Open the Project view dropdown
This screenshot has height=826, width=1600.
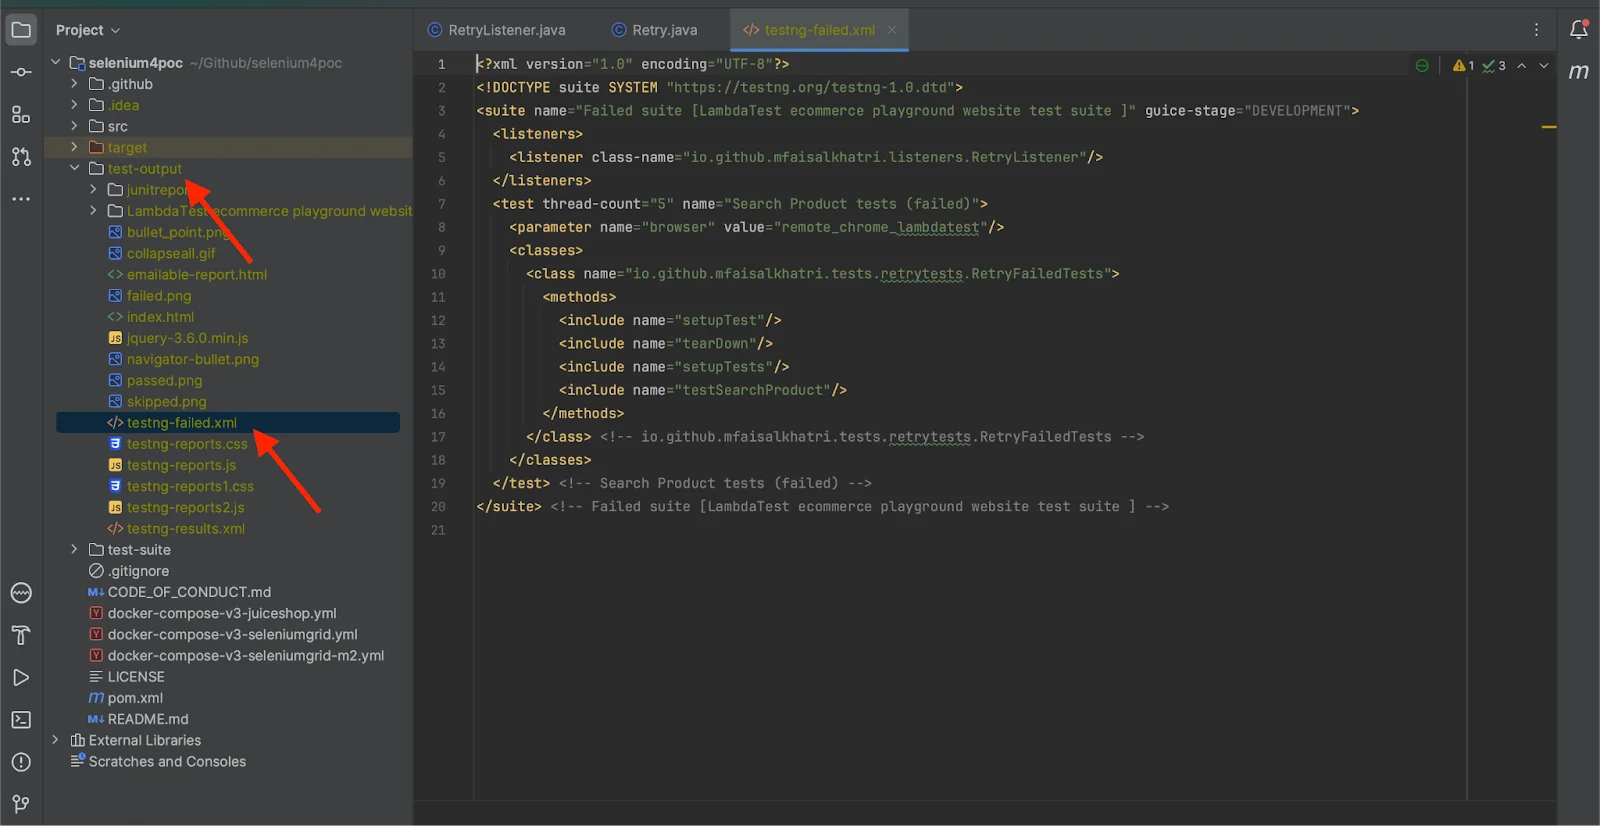pyautogui.click(x=88, y=30)
